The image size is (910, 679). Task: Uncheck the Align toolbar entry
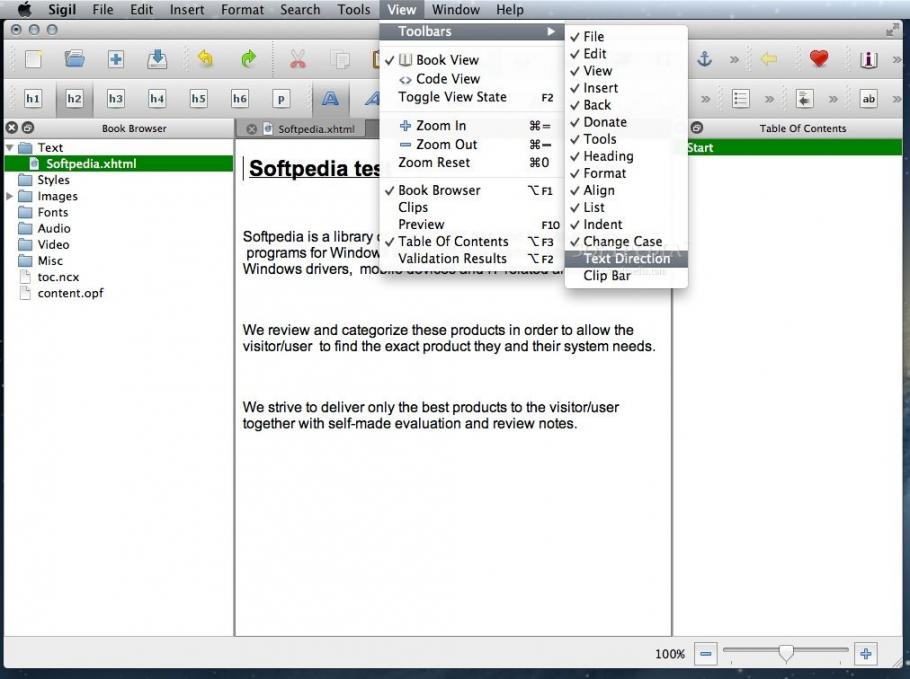coord(626,190)
